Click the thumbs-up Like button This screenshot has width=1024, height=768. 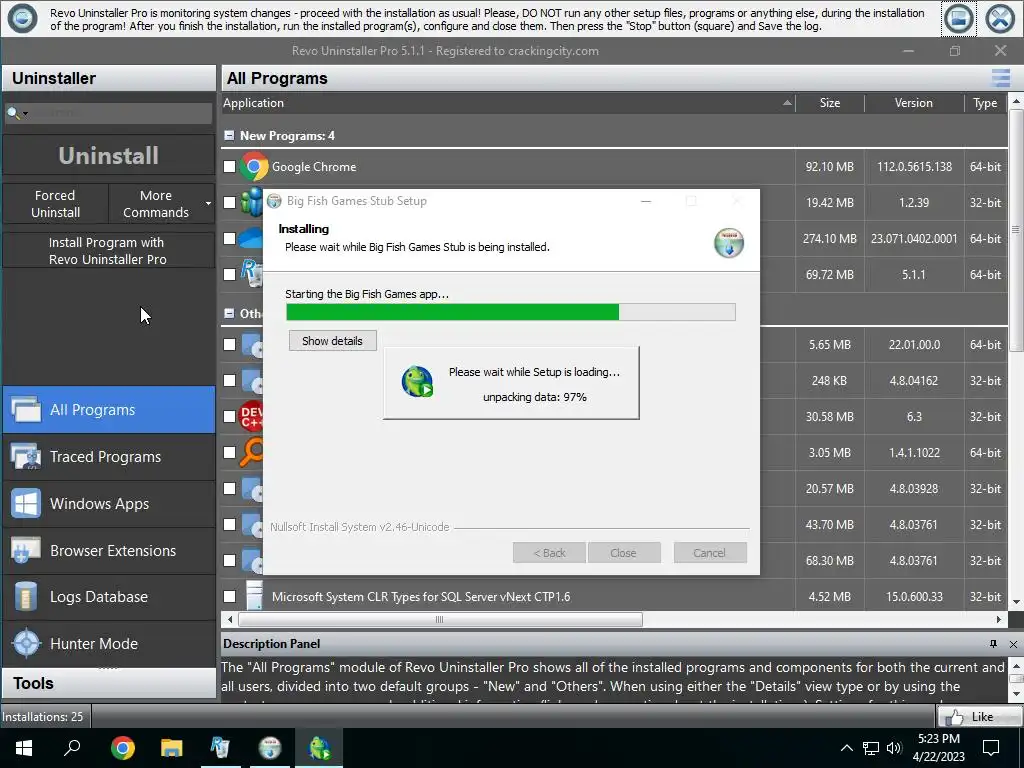[978, 716]
